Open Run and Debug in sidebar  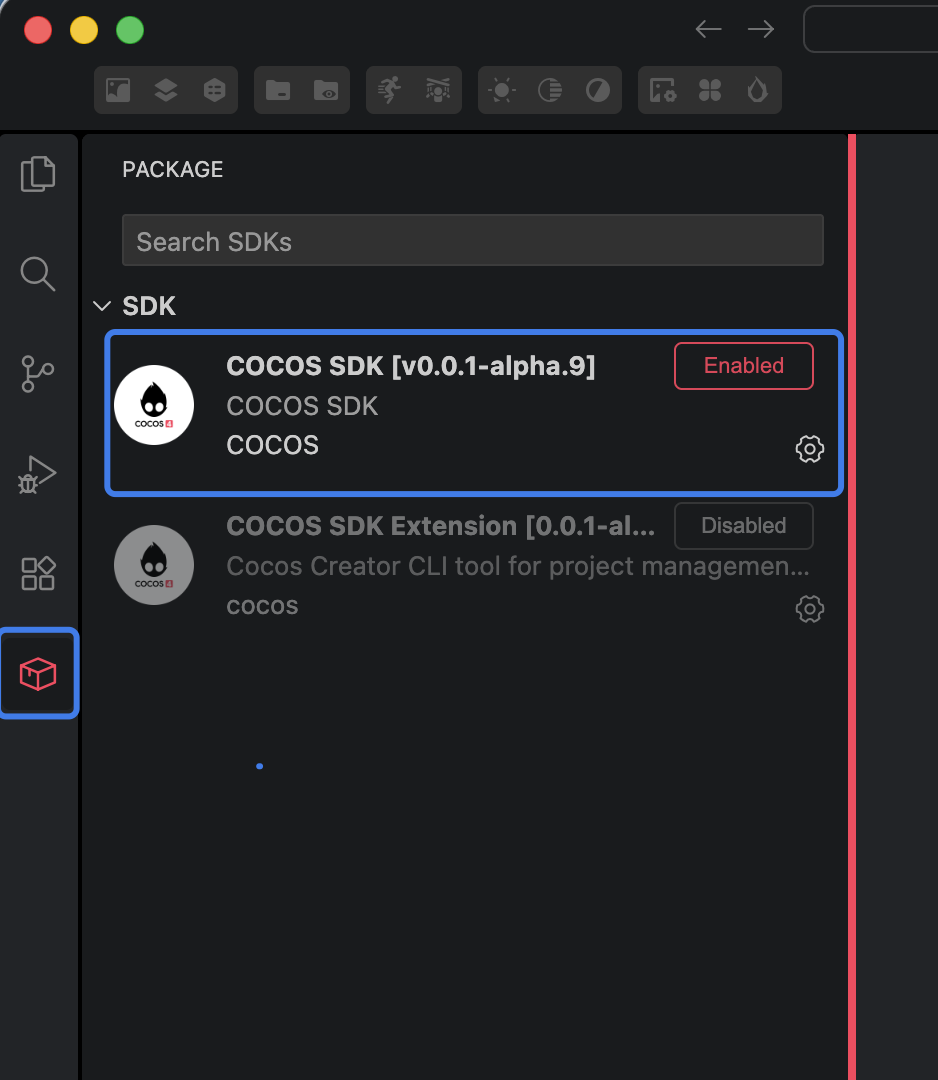click(x=38, y=473)
